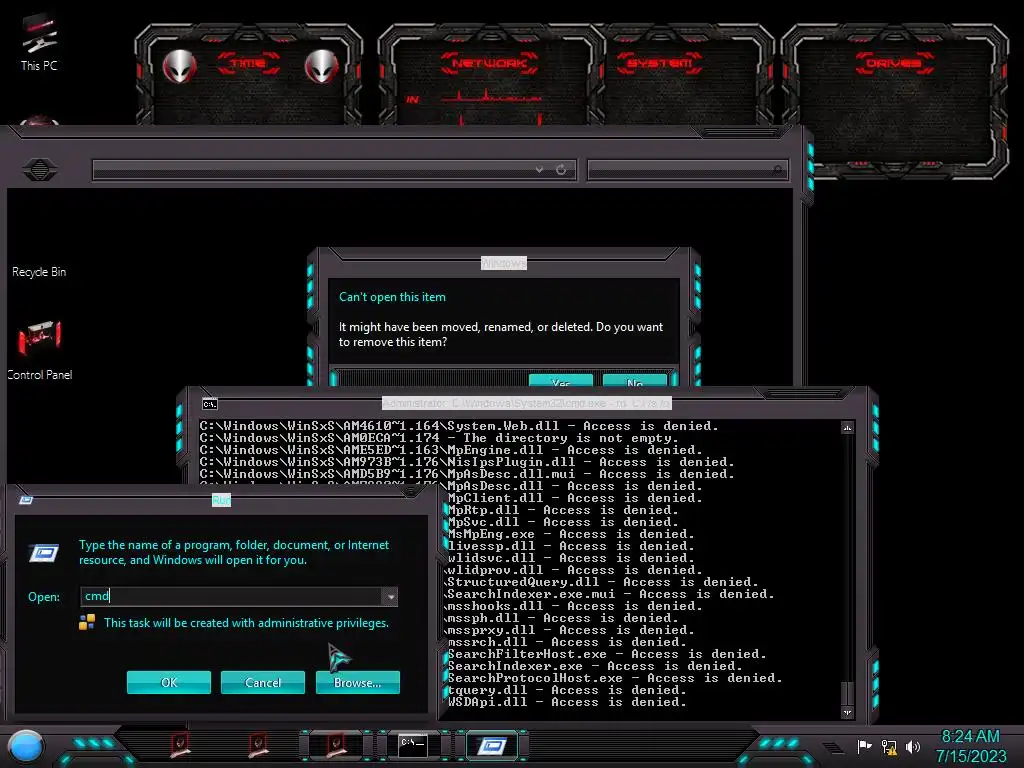Click the Start orb button
The height and width of the screenshot is (768, 1024).
[26, 746]
